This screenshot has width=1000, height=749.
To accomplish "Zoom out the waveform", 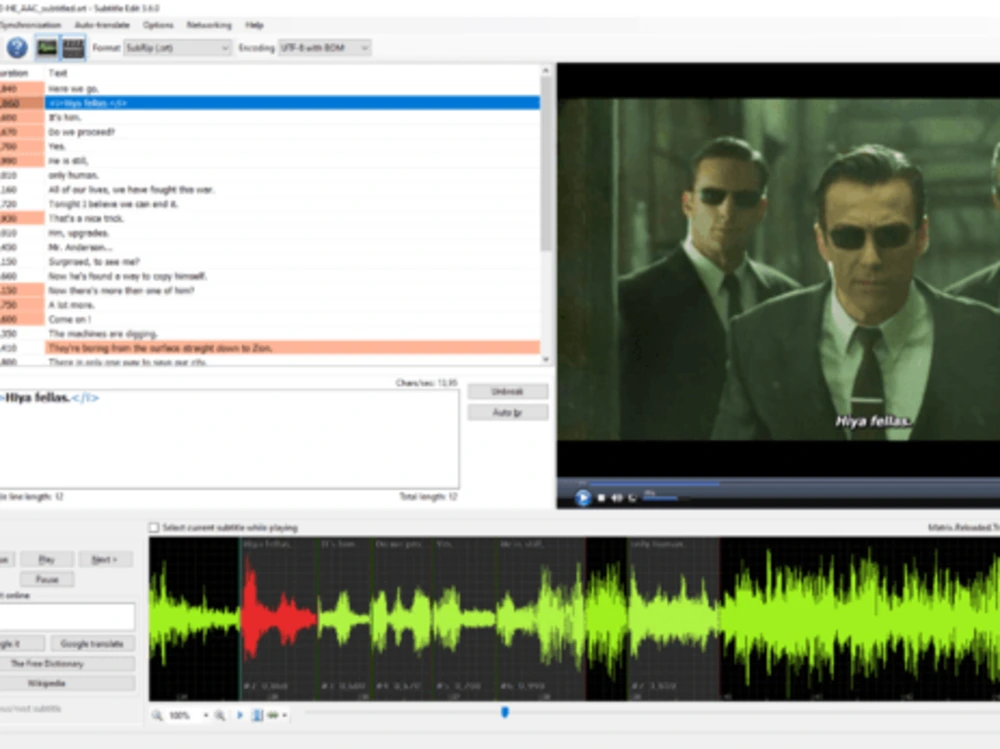I will pyautogui.click(x=157, y=715).
